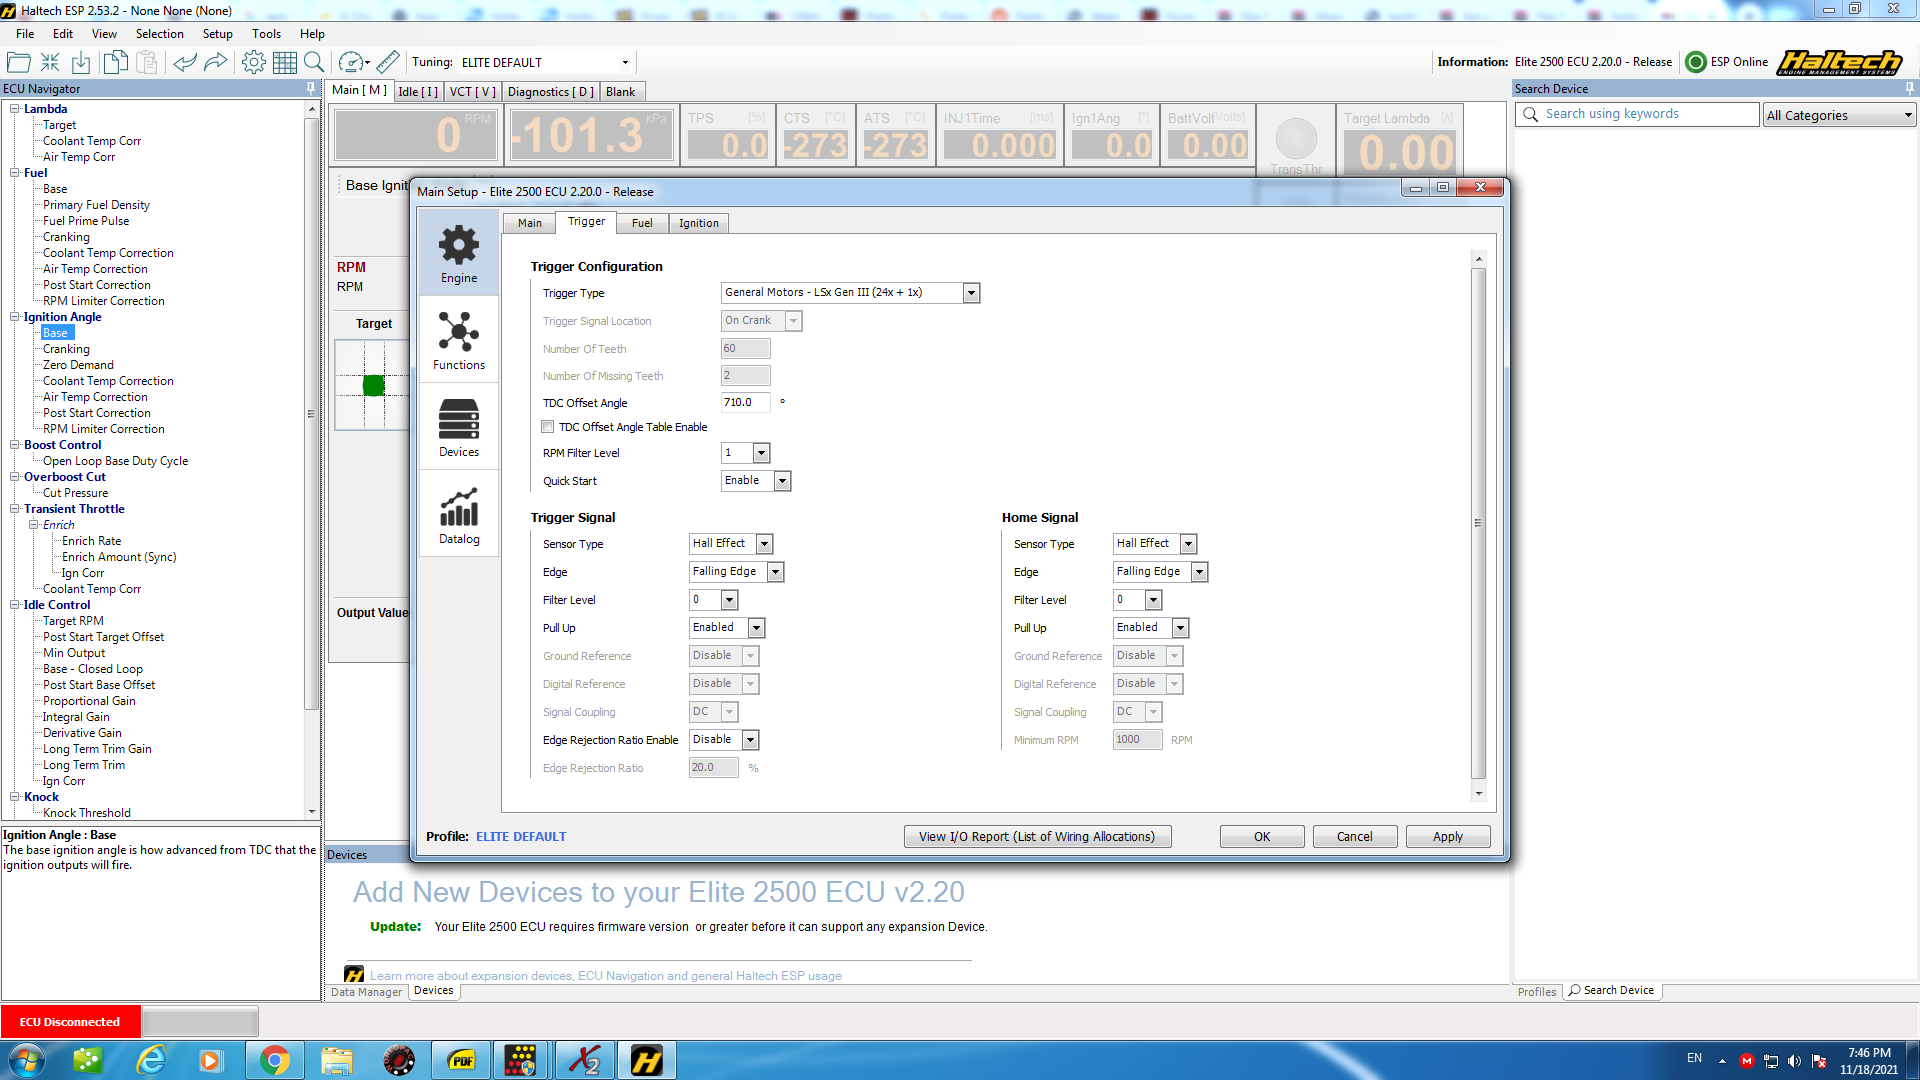
Task: Switch to Diagnostics [ D ] page tab
Action: [551, 92]
